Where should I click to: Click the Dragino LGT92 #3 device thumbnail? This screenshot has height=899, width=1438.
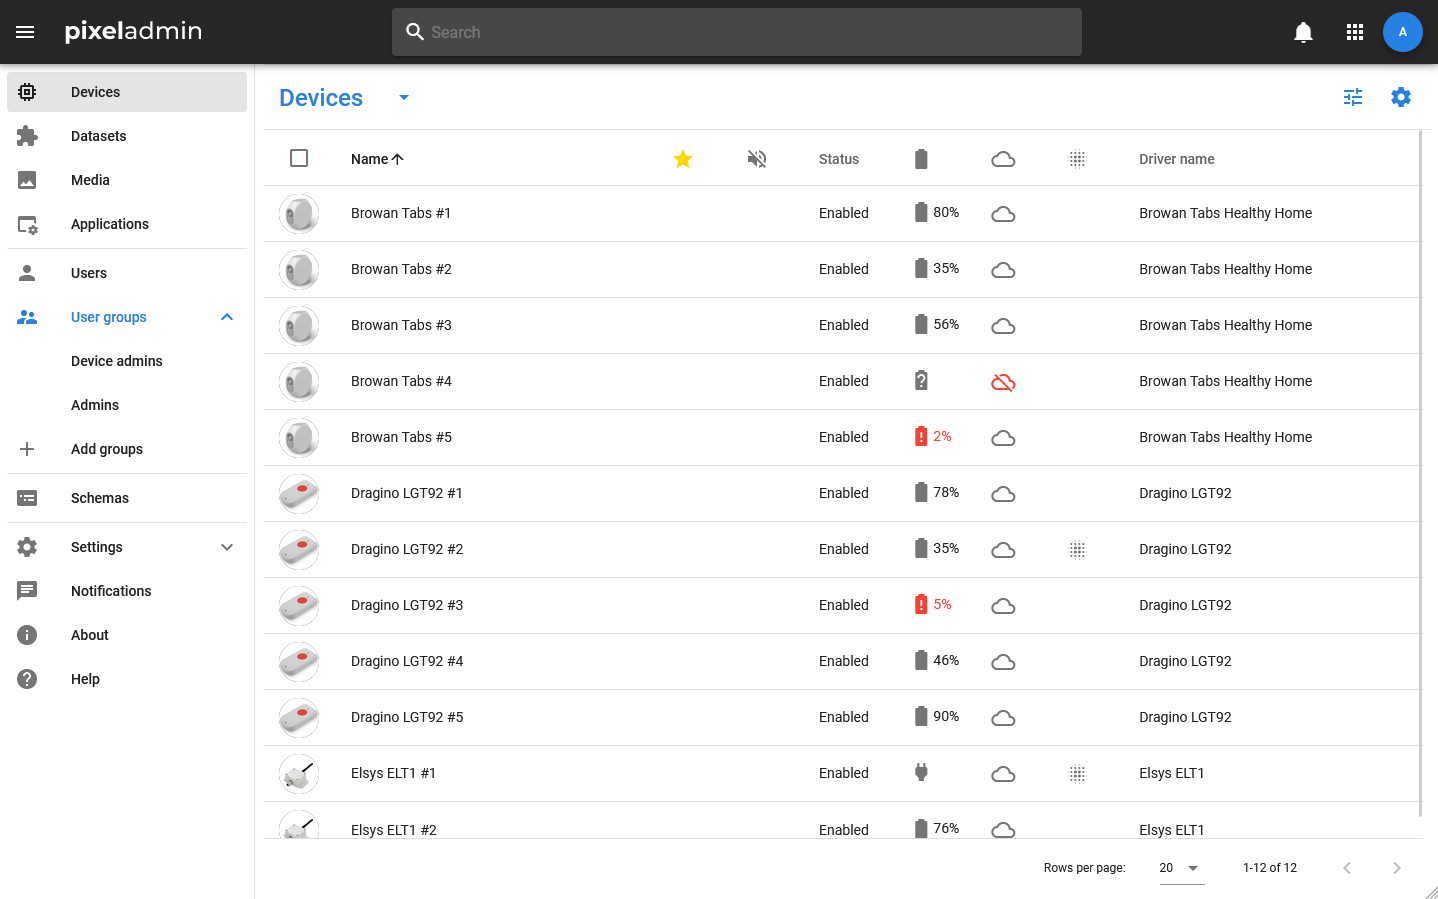[299, 606]
